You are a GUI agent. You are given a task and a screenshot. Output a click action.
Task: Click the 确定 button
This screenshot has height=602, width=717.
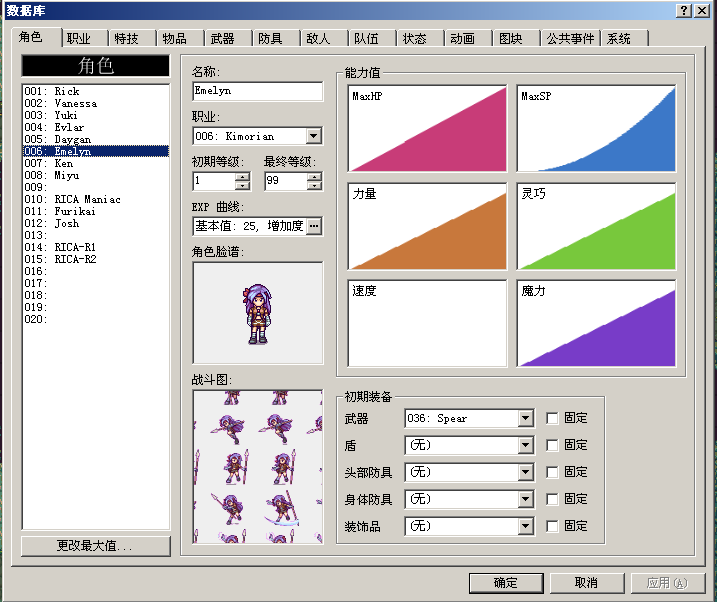click(x=506, y=583)
